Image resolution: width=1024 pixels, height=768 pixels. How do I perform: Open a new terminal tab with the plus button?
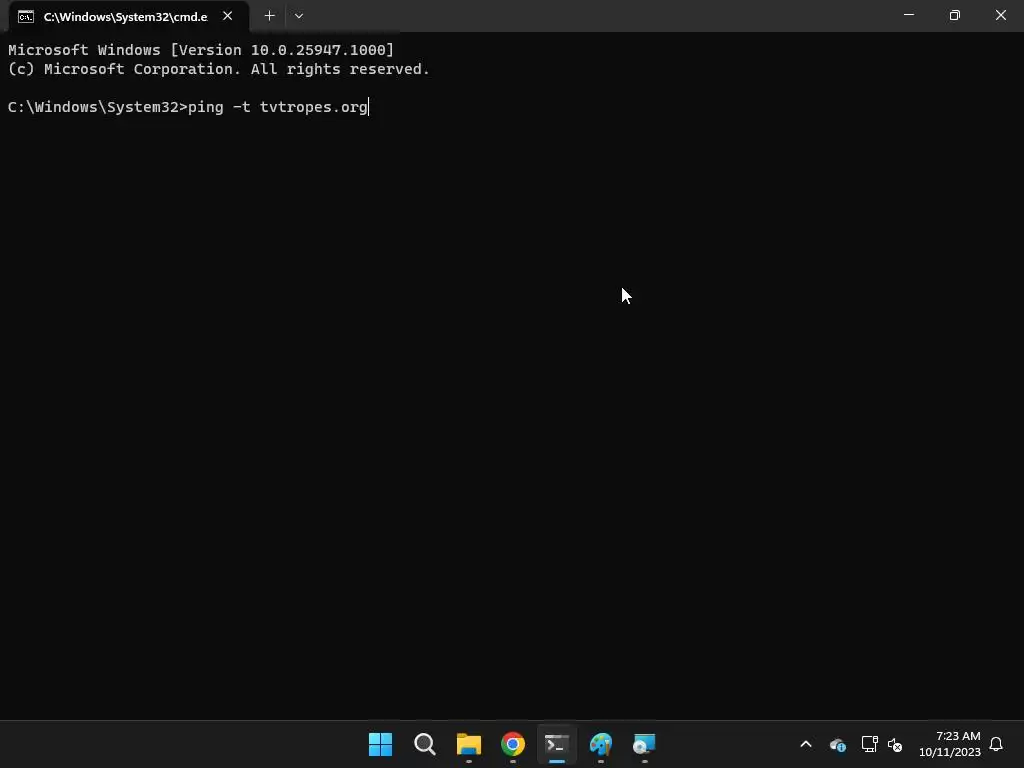pyautogui.click(x=269, y=16)
